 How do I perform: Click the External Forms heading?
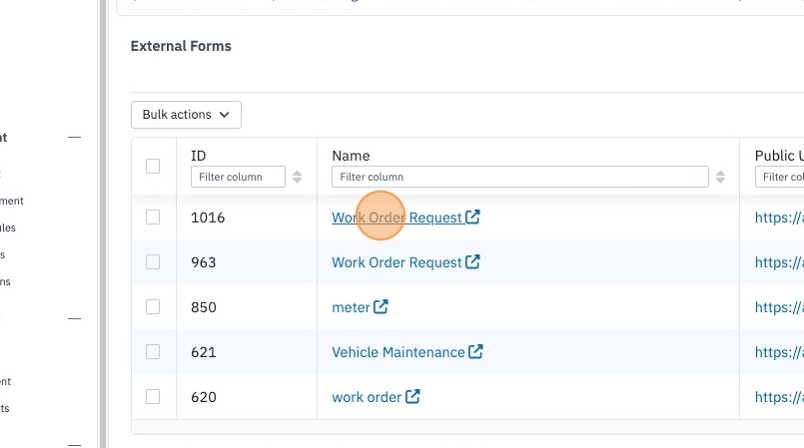(181, 46)
